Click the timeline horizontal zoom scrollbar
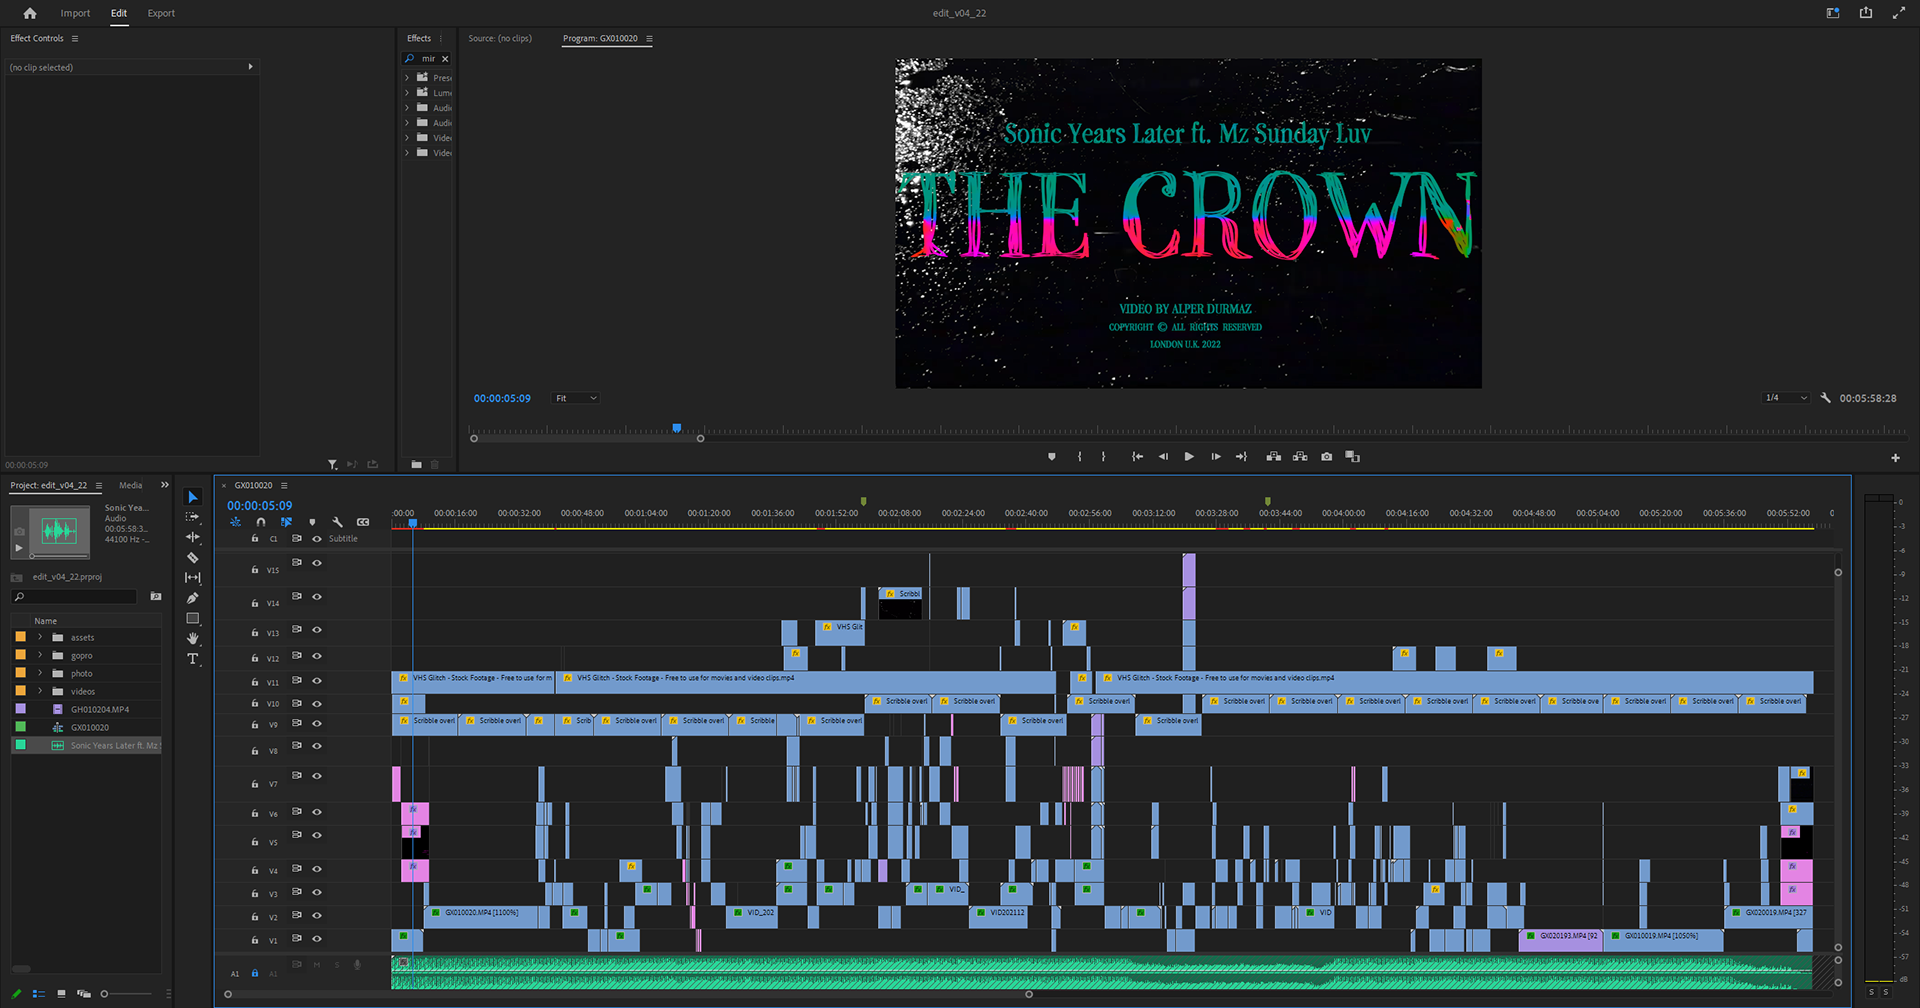Screen dimensions: 1920x1008 coord(628,994)
